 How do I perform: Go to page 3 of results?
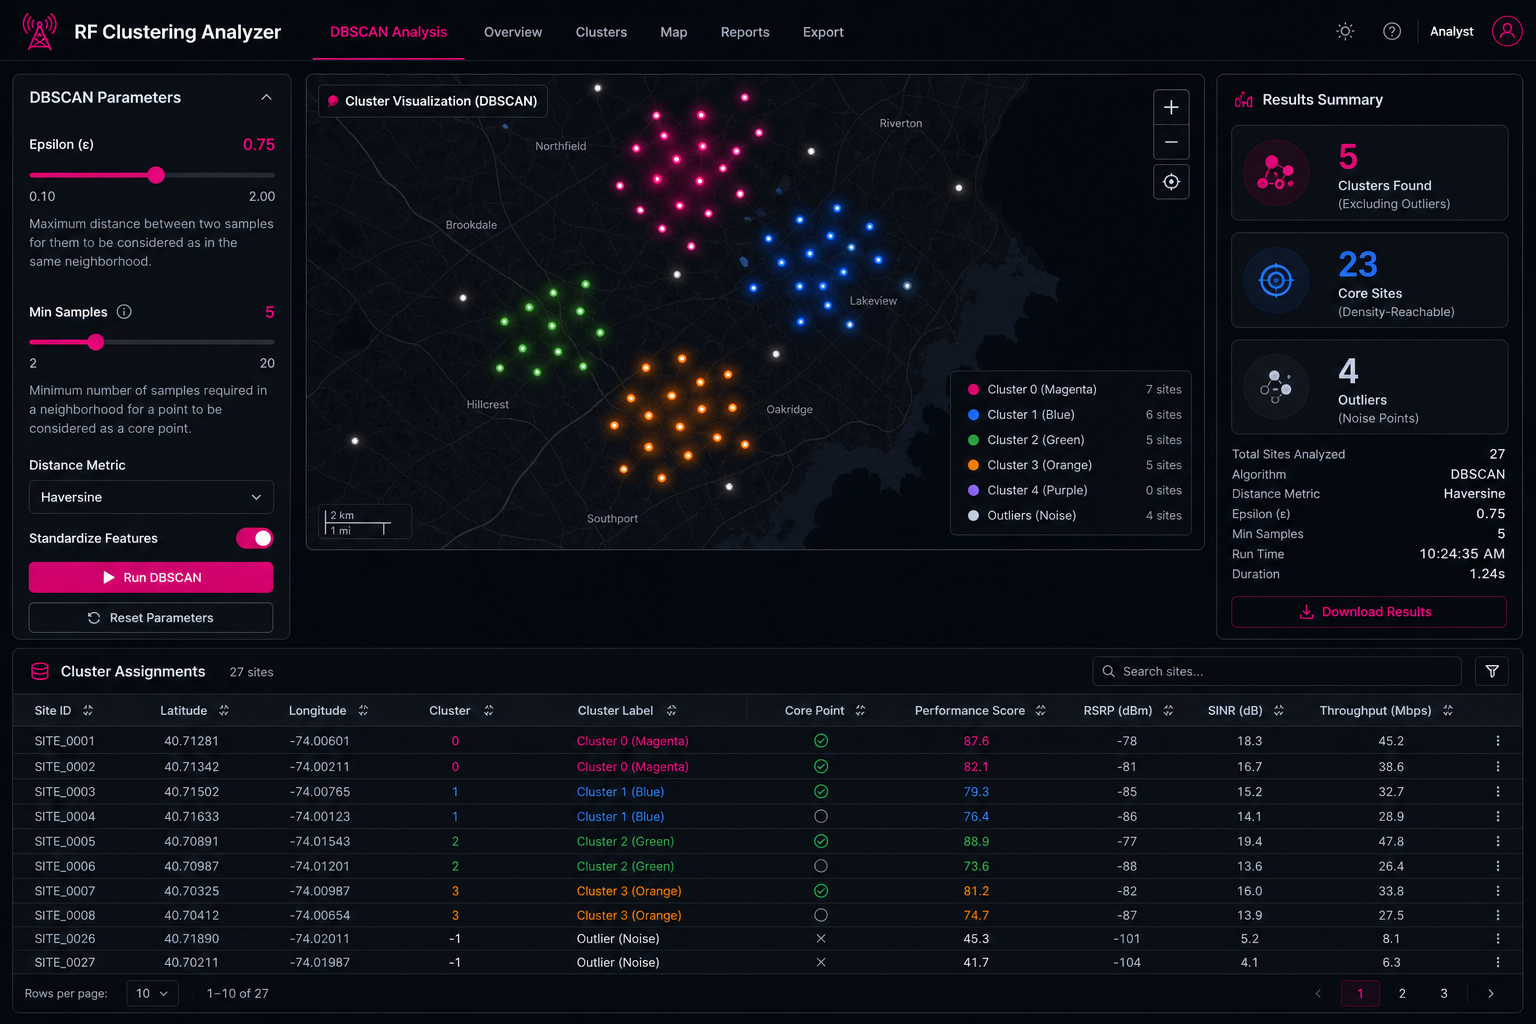point(1444,993)
